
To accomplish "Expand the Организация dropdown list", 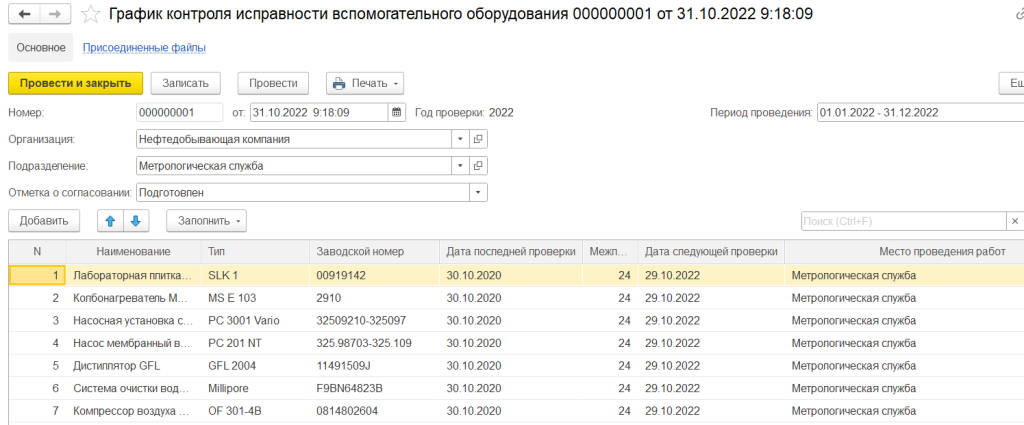I will tap(460, 139).
